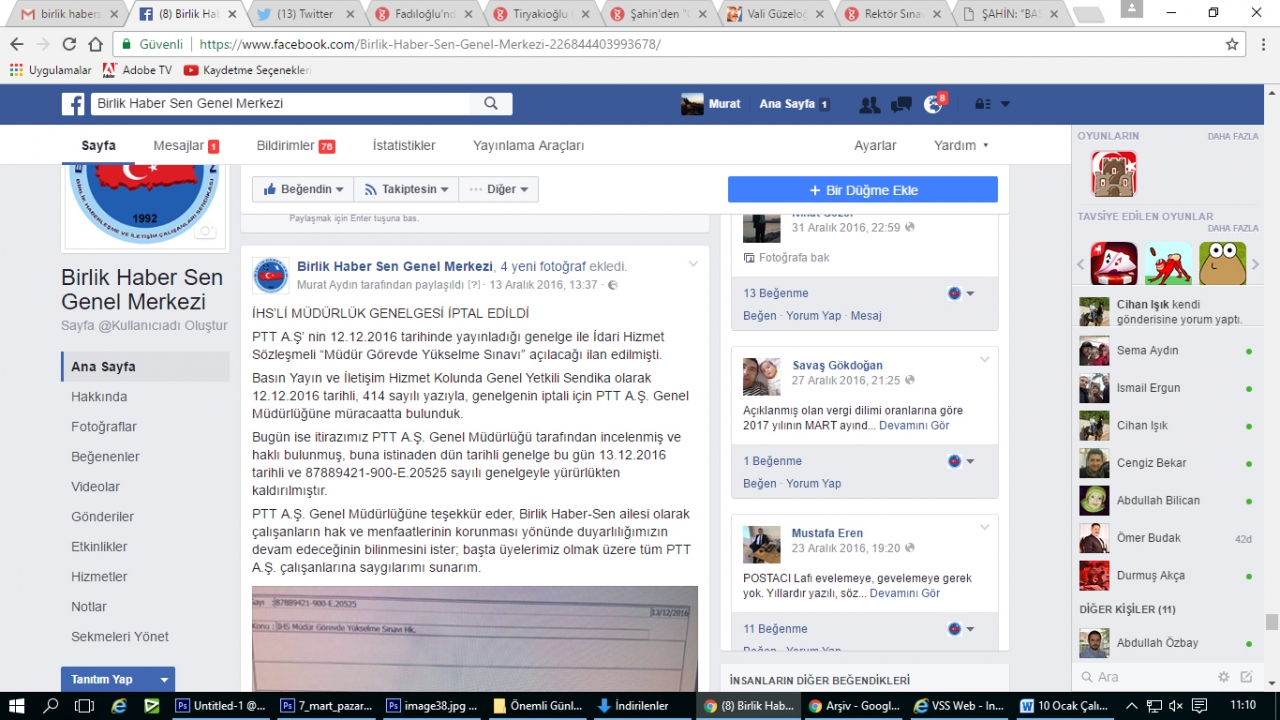Click the magnifier search button in Facebook bar
This screenshot has height=720, width=1280.
click(491, 104)
